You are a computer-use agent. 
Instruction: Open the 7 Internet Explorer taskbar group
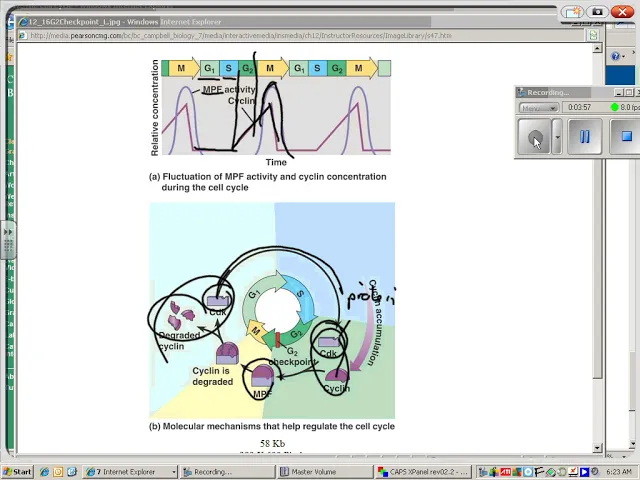tap(130, 472)
